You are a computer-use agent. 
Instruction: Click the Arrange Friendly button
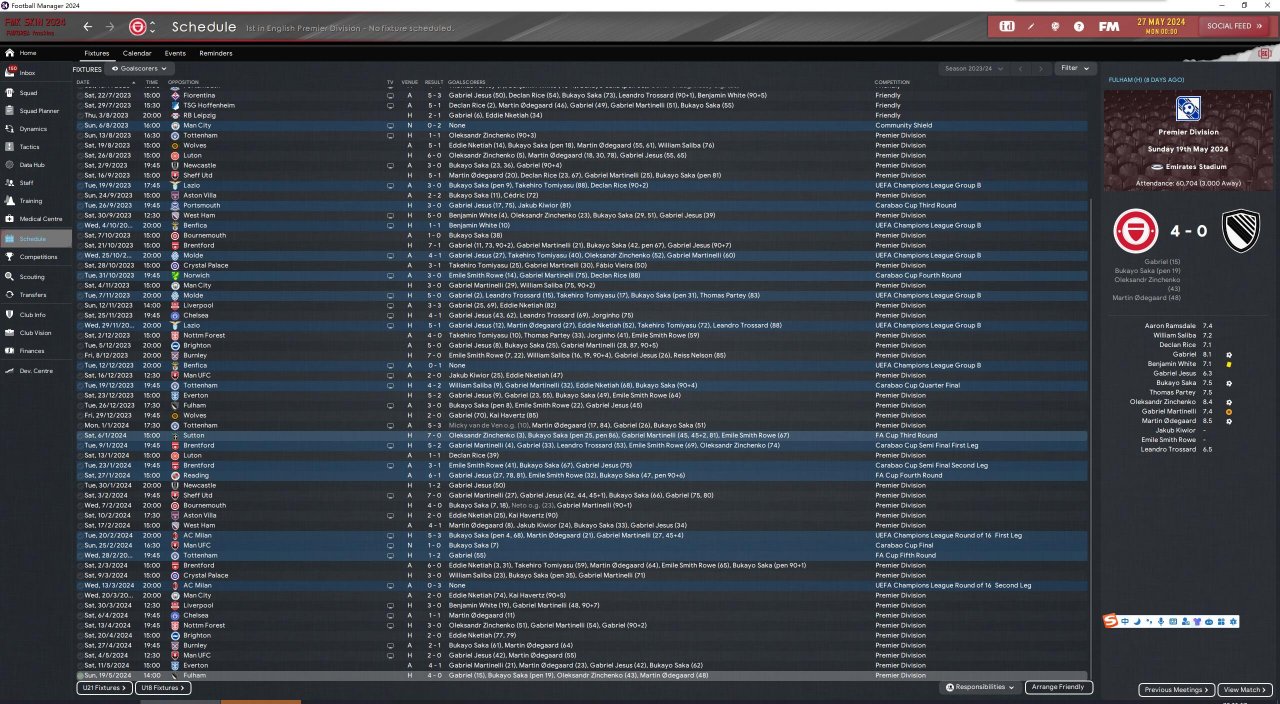[1059, 688]
